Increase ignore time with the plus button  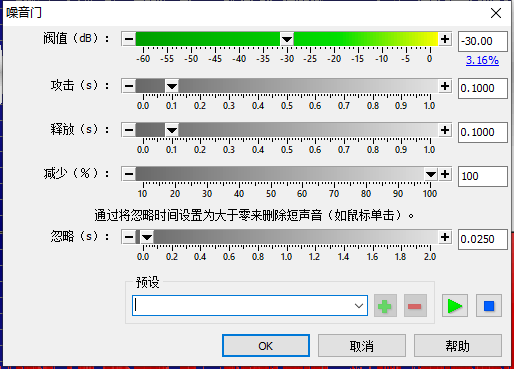tap(445, 237)
